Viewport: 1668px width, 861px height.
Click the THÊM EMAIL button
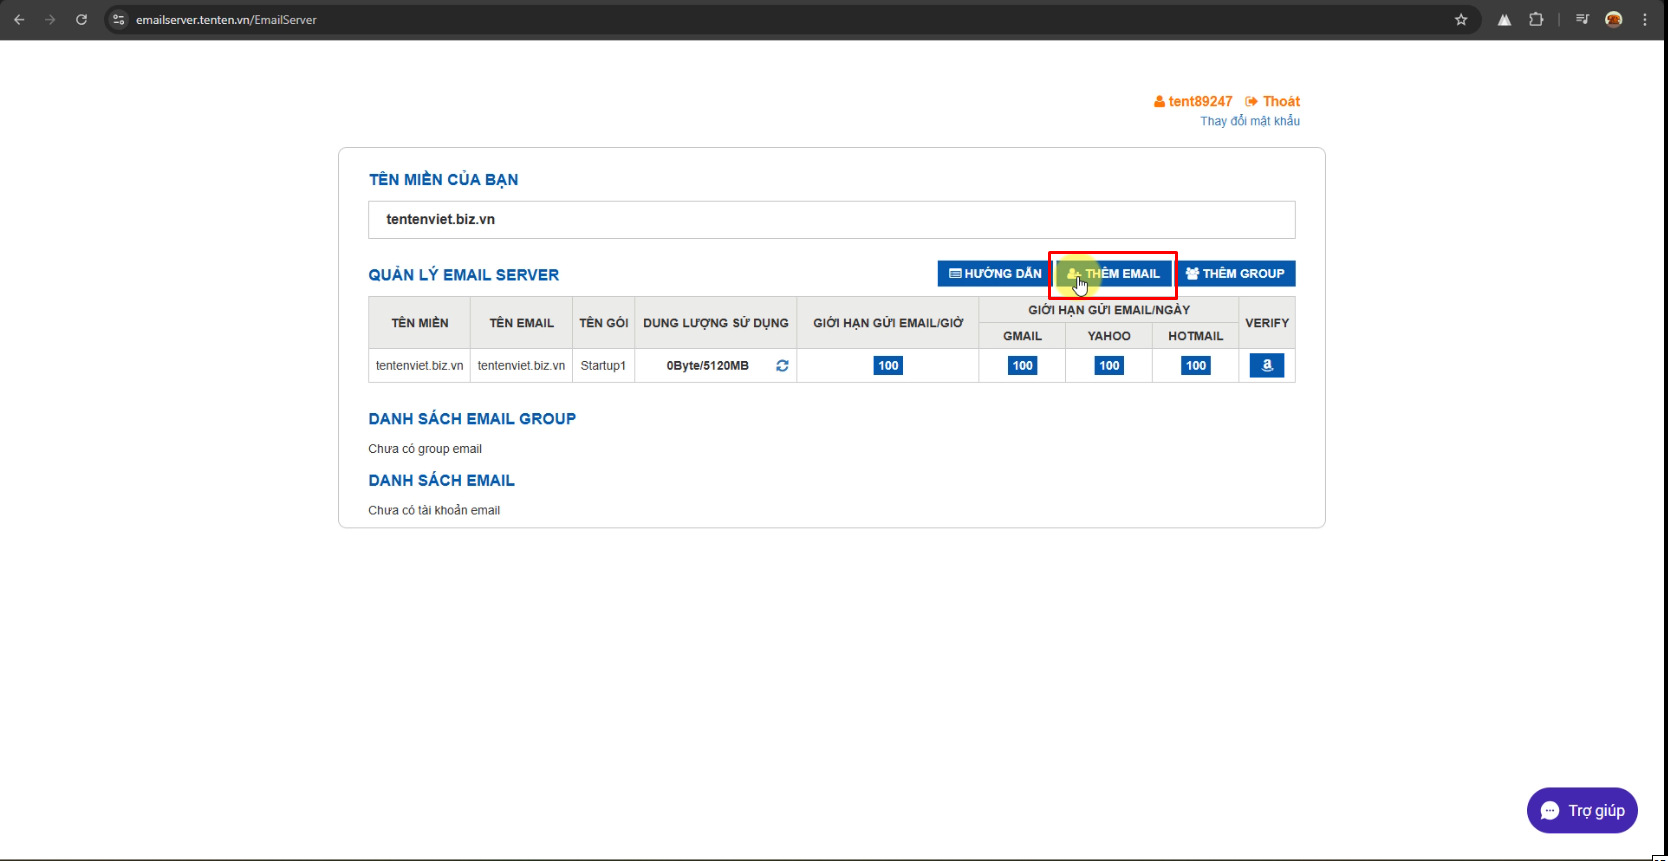(1114, 273)
